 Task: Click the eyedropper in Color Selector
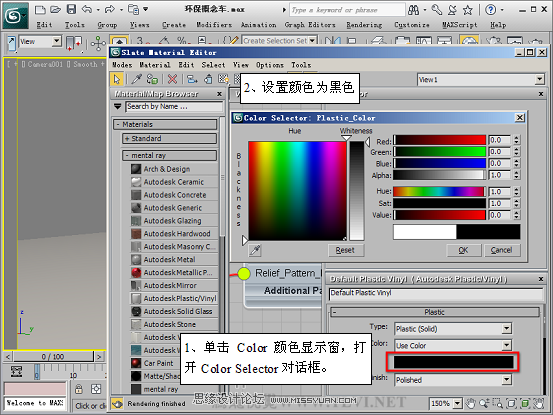click(255, 250)
